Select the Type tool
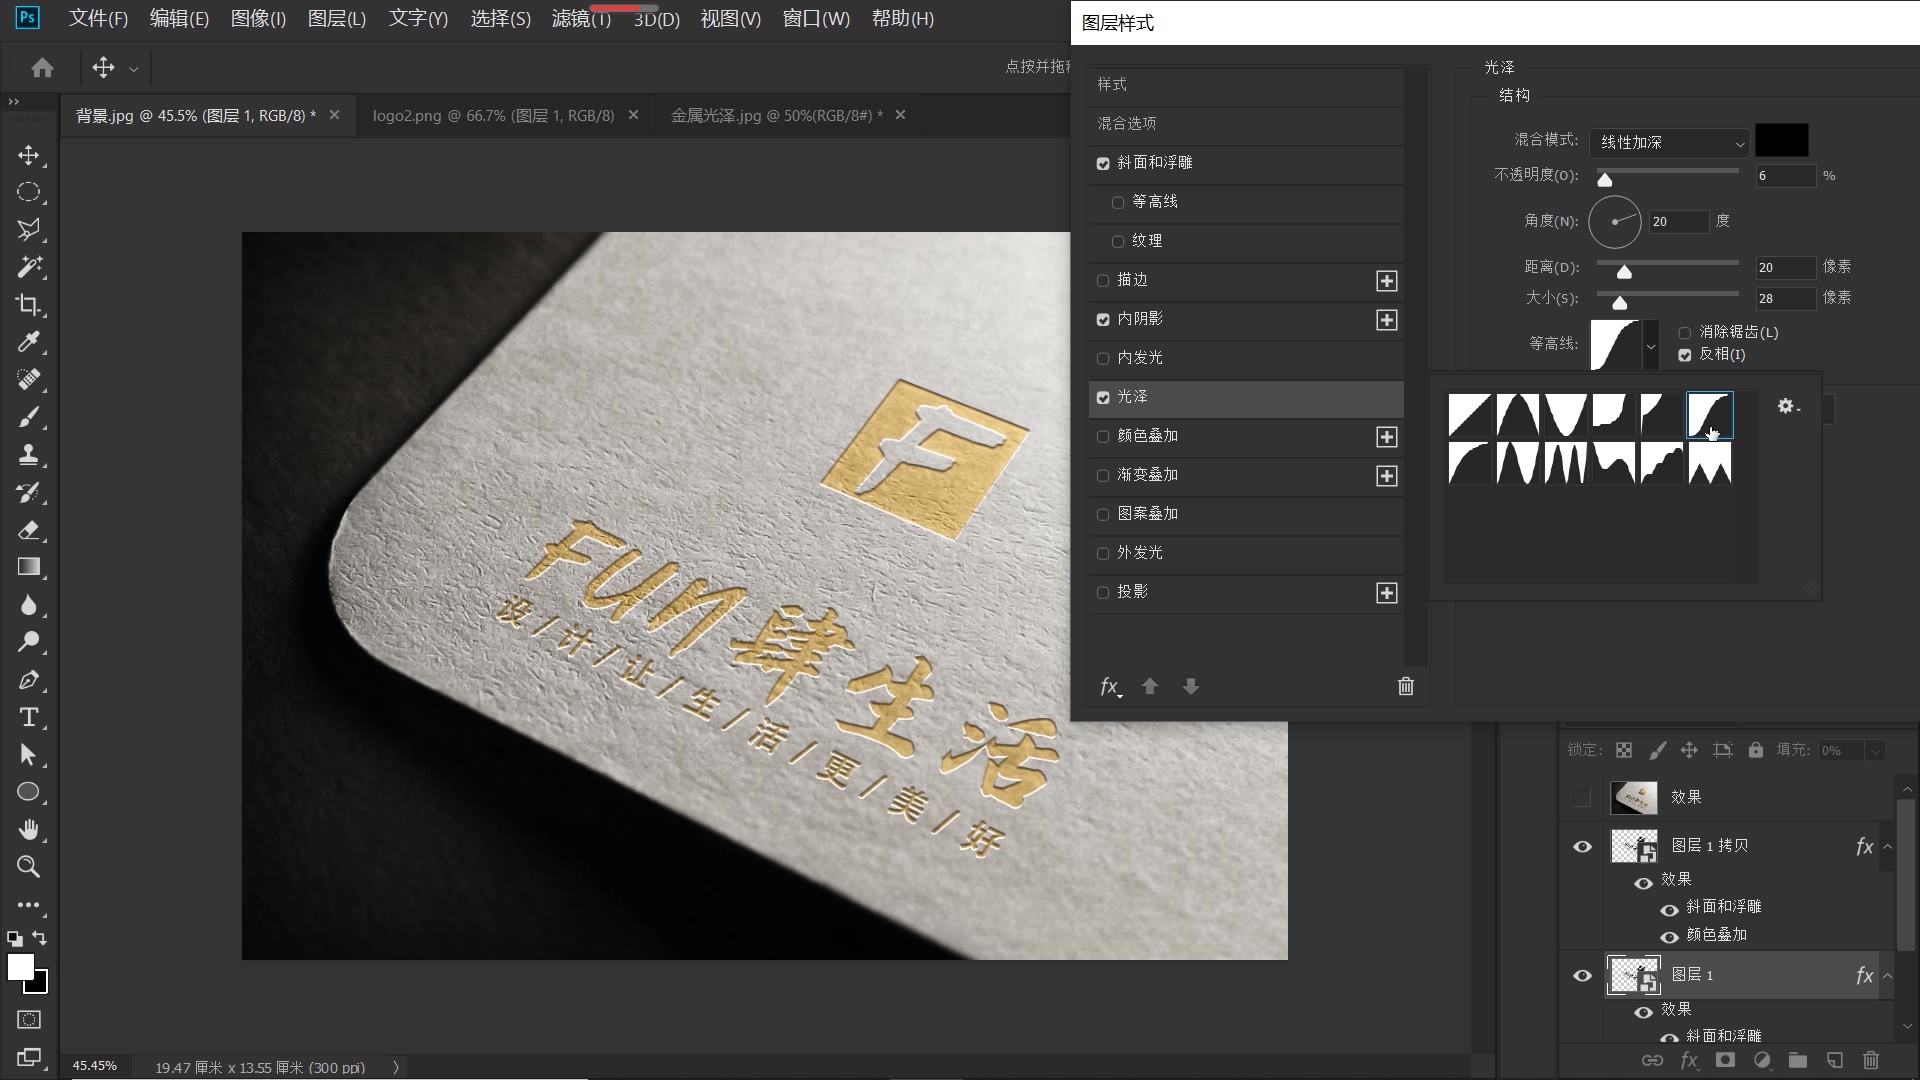Image resolution: width=1920 pixels, height=1080 pixels. (29, 717)
